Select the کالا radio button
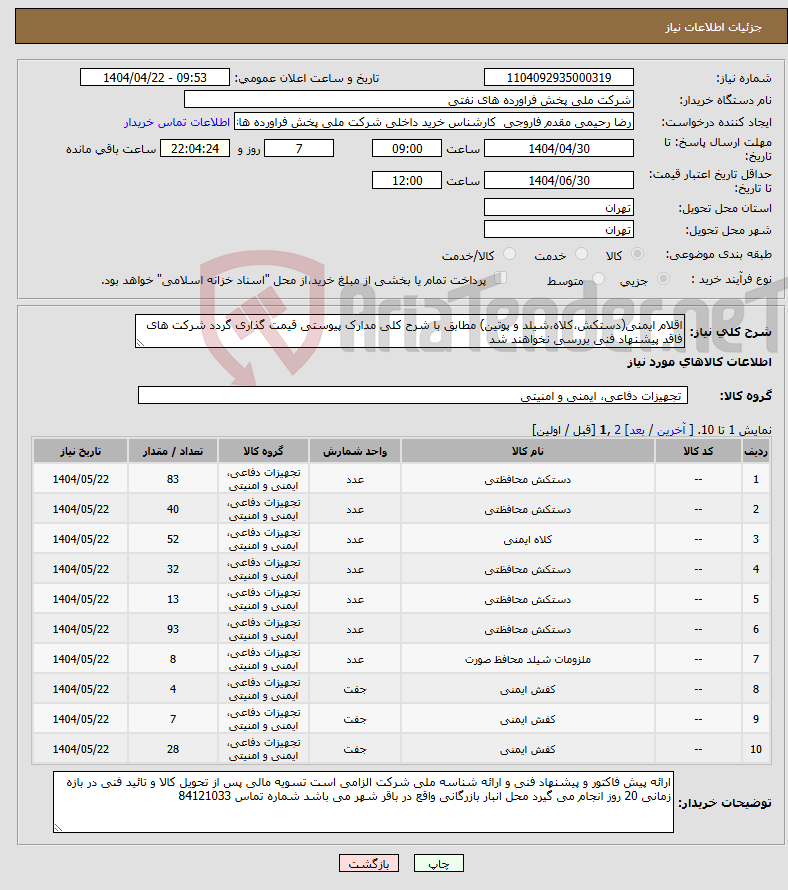The width and height of the screenshot is (788, 890). pyautogui.click(x=638, y=254)
